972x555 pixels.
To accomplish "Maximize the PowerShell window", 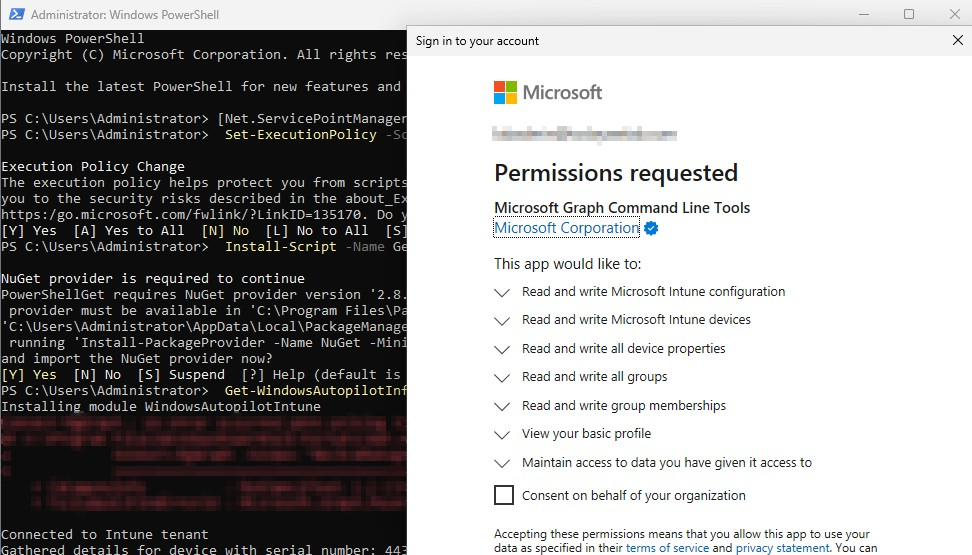I will point(909,15).
